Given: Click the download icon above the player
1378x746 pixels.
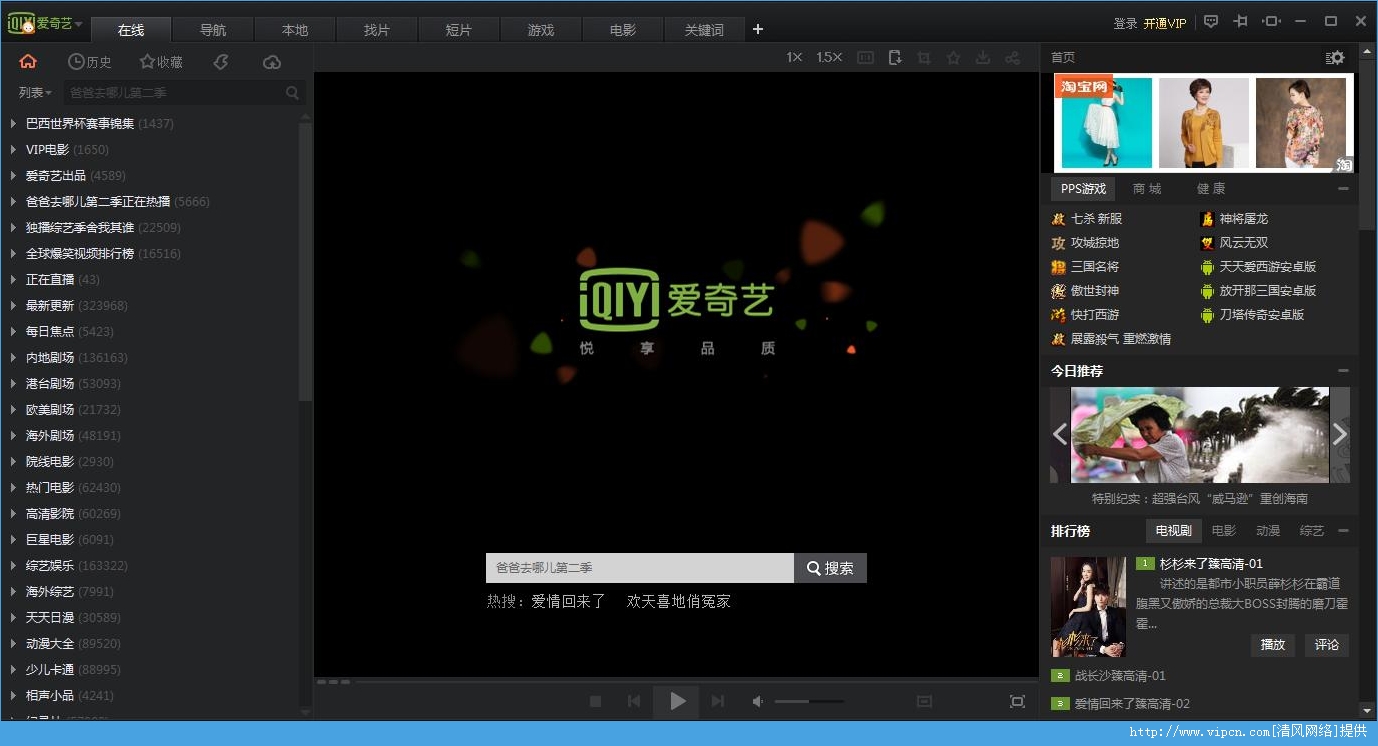Looking at the screenshot, I should [x=983, y=58].
